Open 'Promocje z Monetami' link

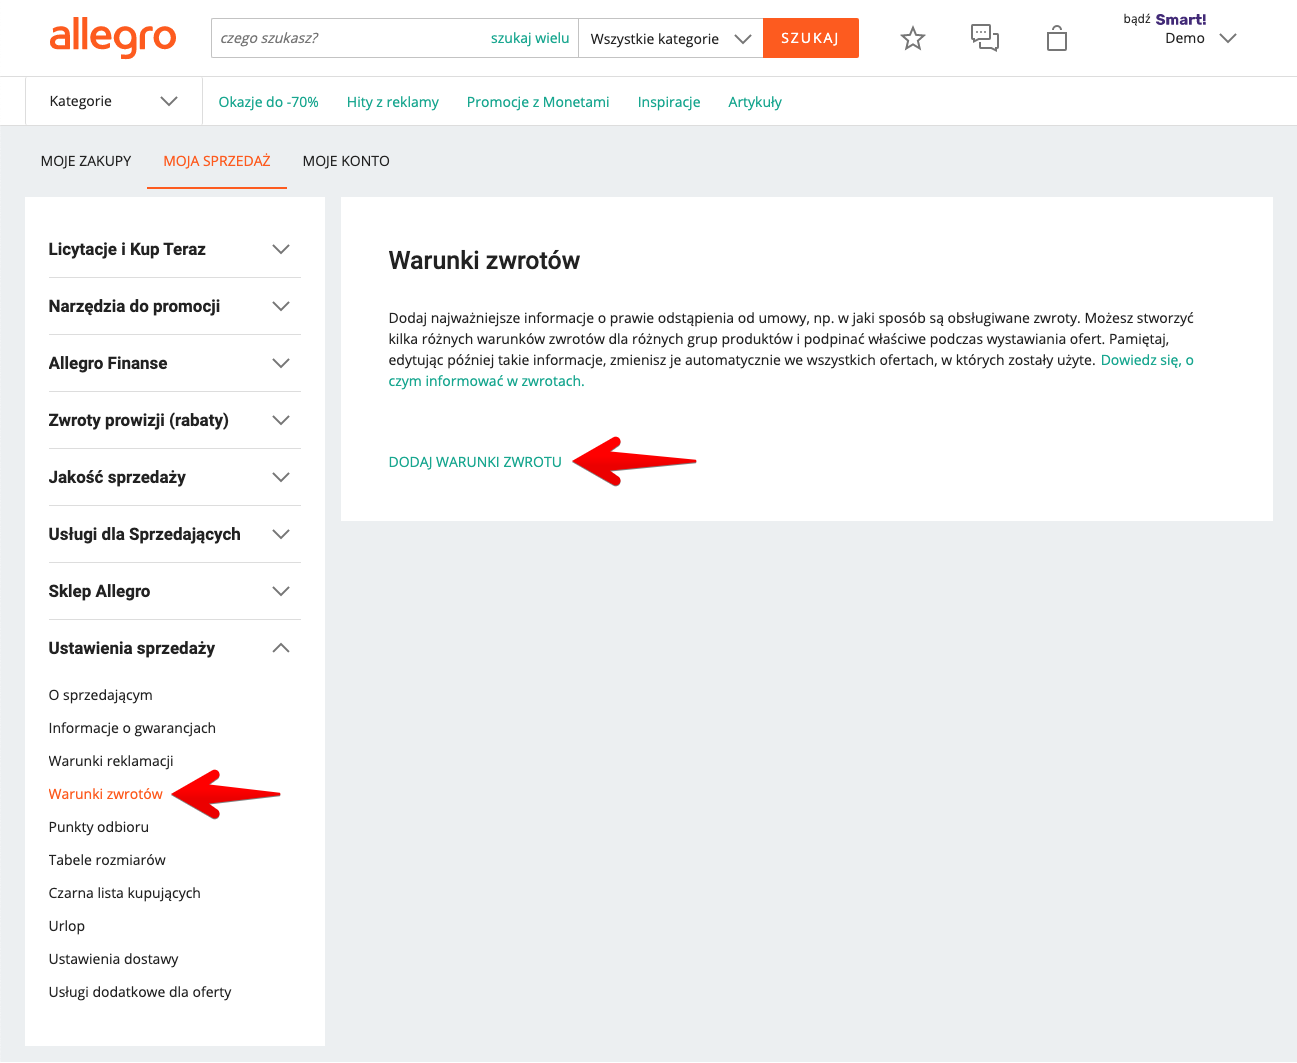click(x=538, y=102)
